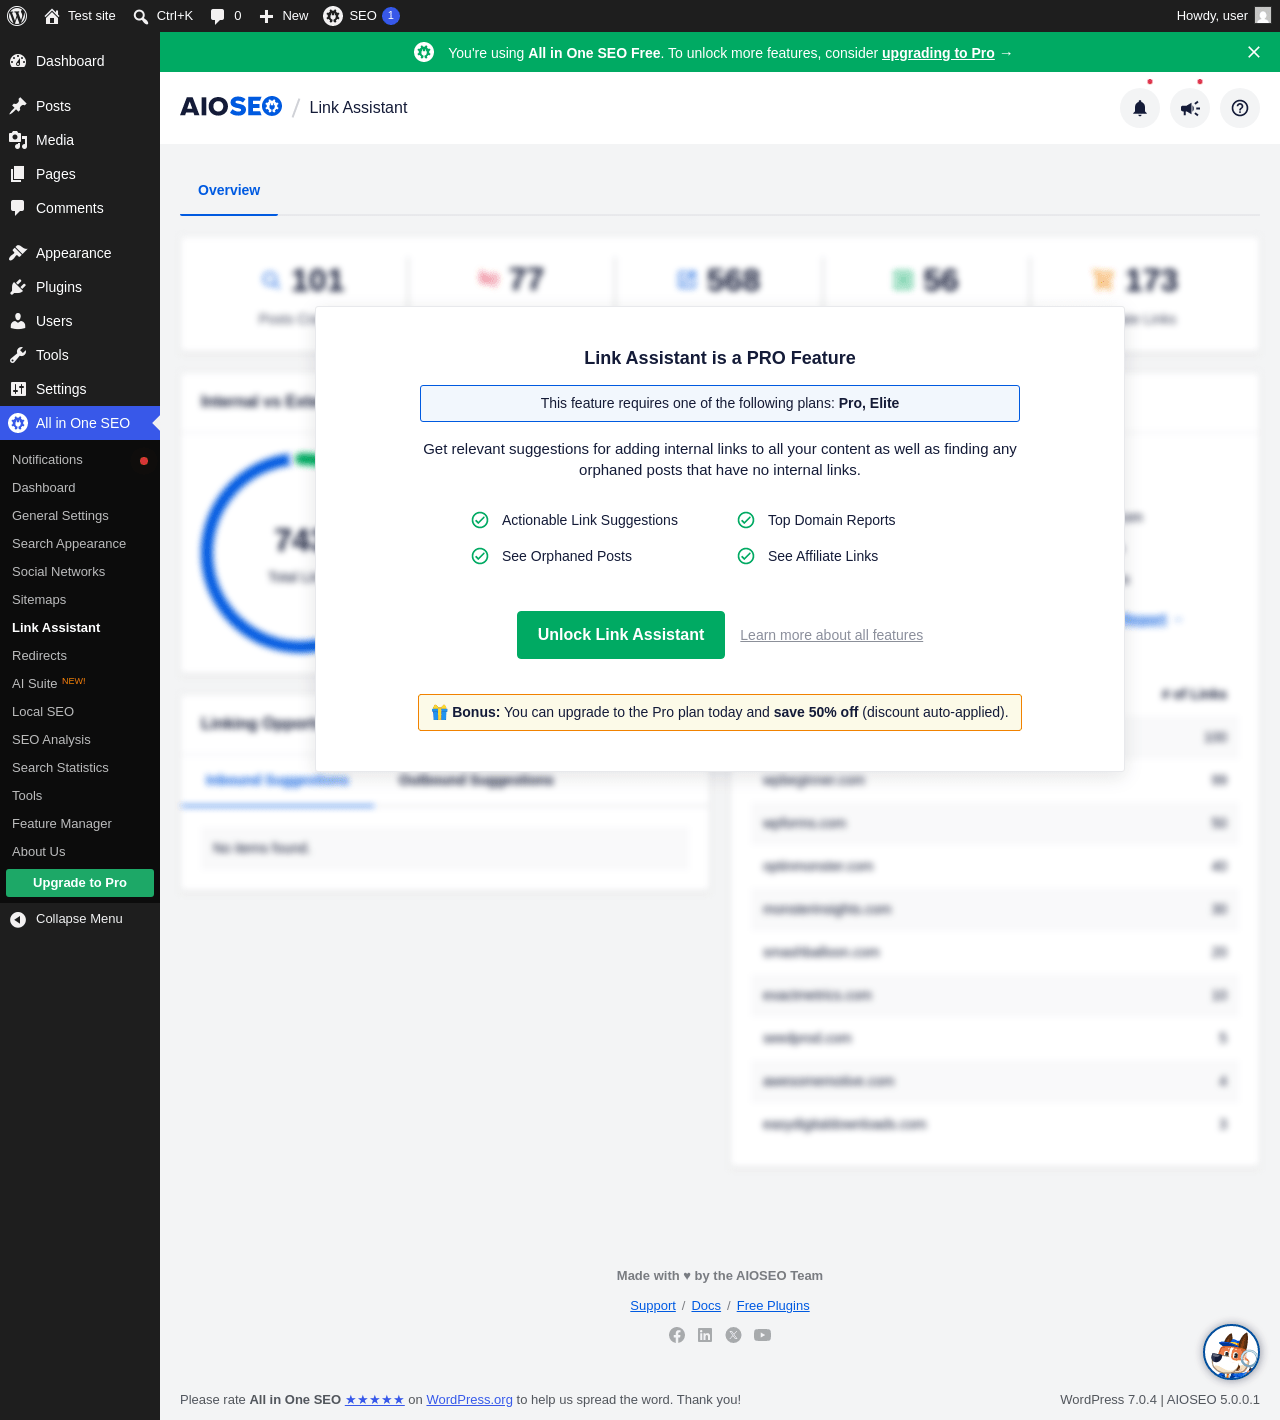
Task: Go to General Settings
Action: point(80,516)
